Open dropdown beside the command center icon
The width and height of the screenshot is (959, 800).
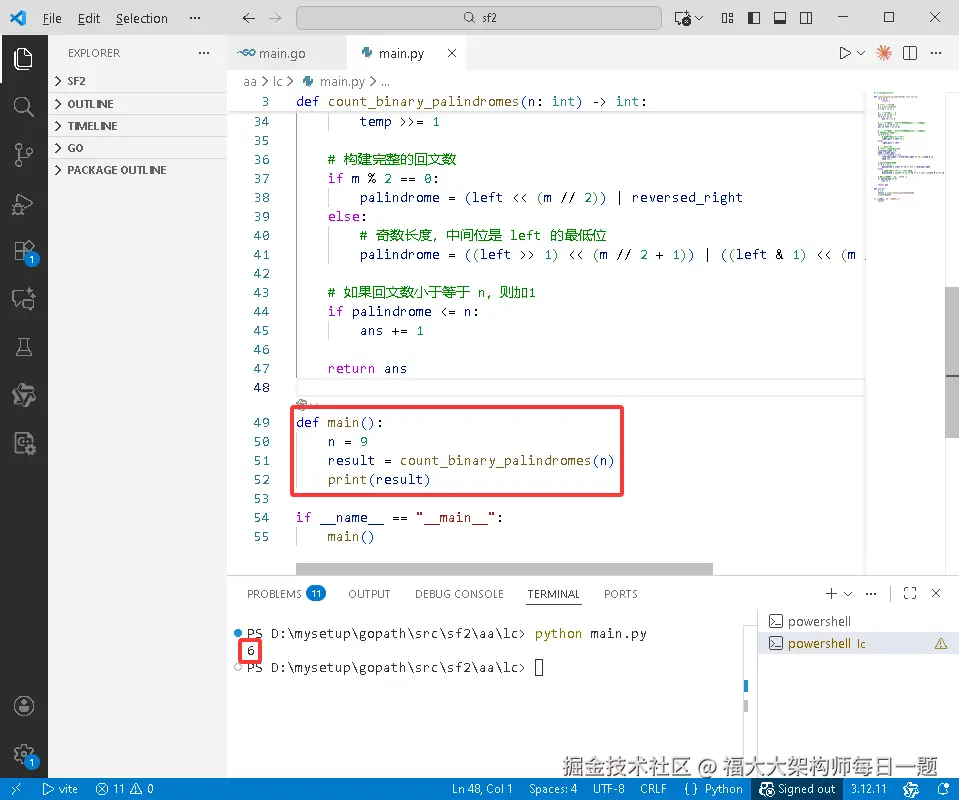pyautogui.click(x=699, y=18)
